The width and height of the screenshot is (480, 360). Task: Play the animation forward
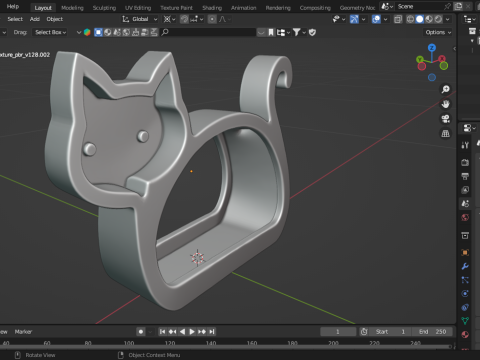coord(192,332)
